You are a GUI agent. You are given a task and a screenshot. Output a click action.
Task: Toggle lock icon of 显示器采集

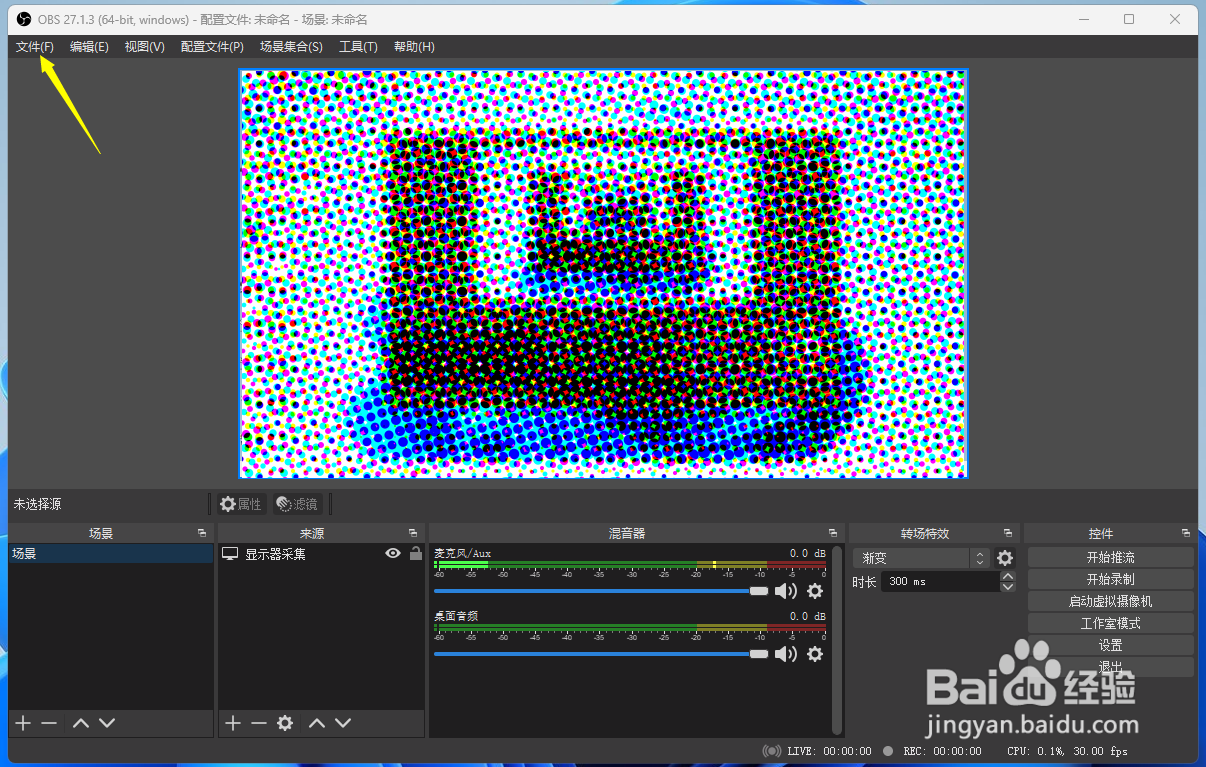[x=415, y=553]
